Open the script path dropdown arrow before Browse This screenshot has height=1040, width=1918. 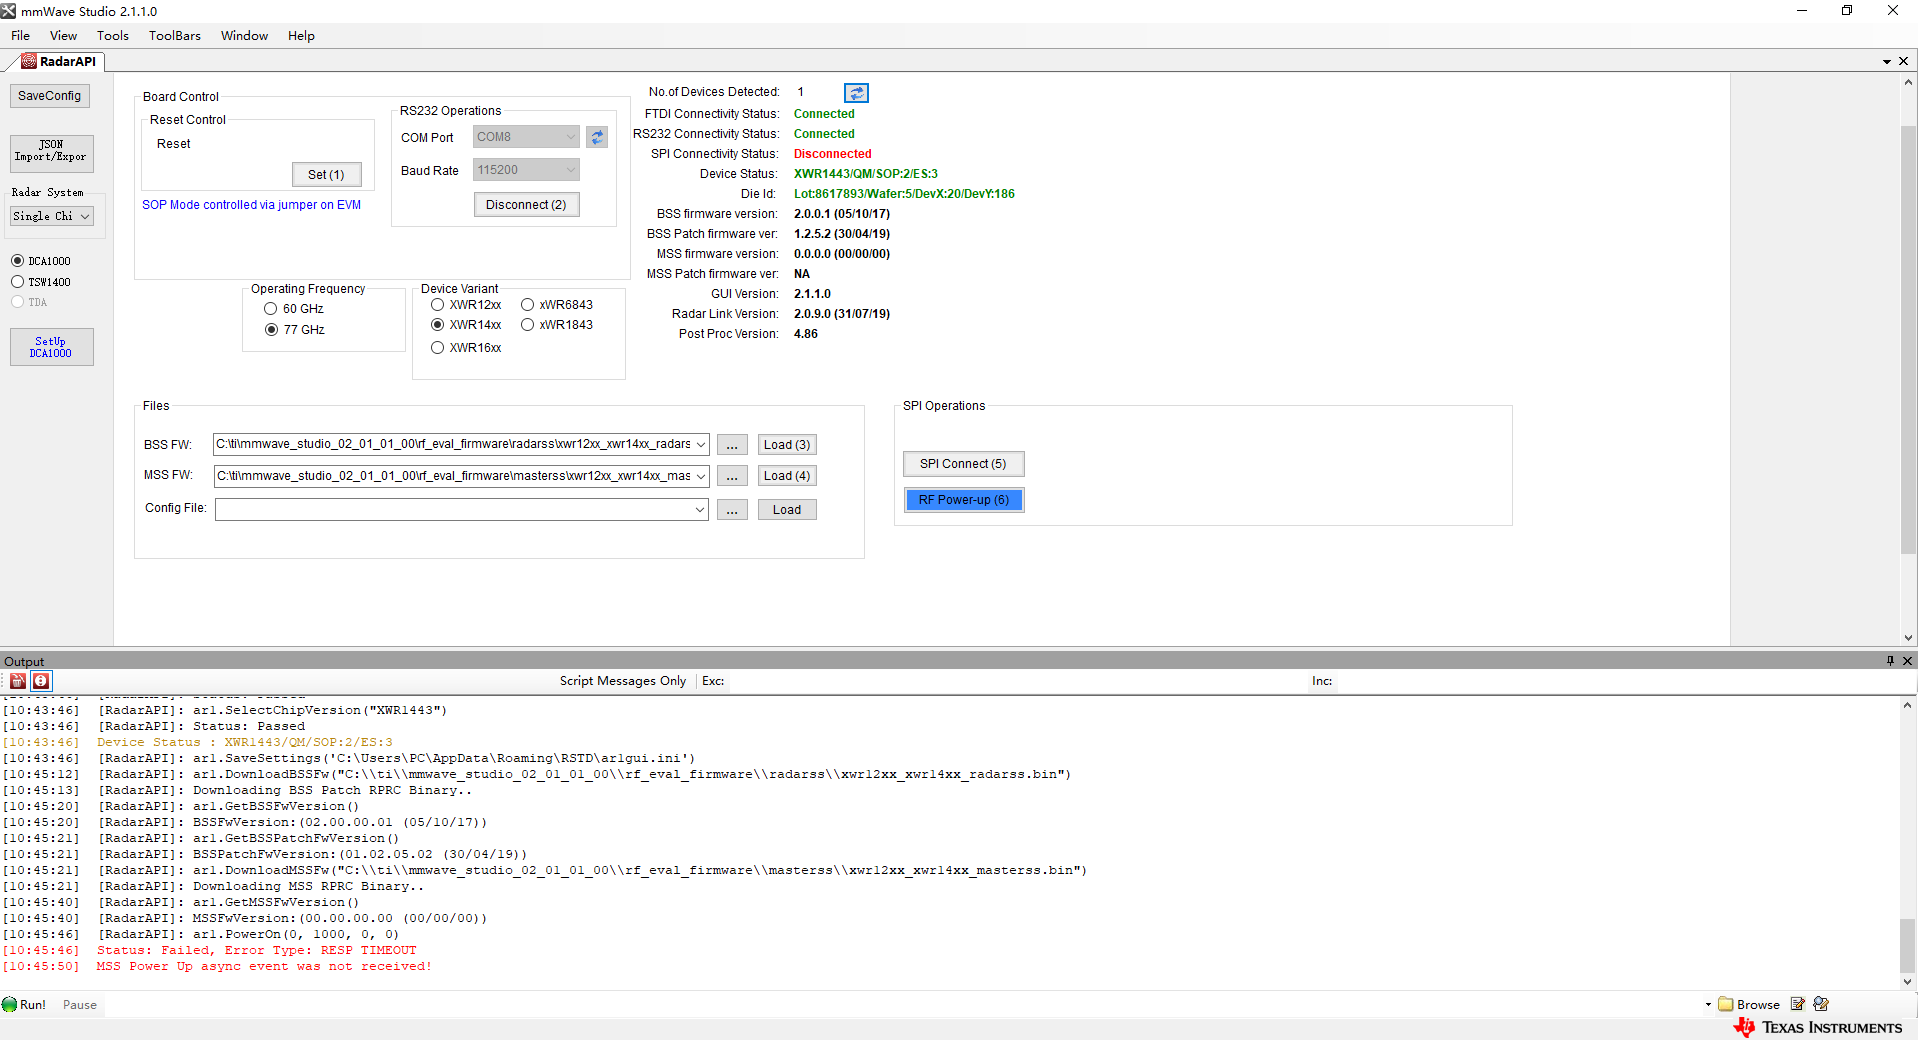tap(1708, 1005)
